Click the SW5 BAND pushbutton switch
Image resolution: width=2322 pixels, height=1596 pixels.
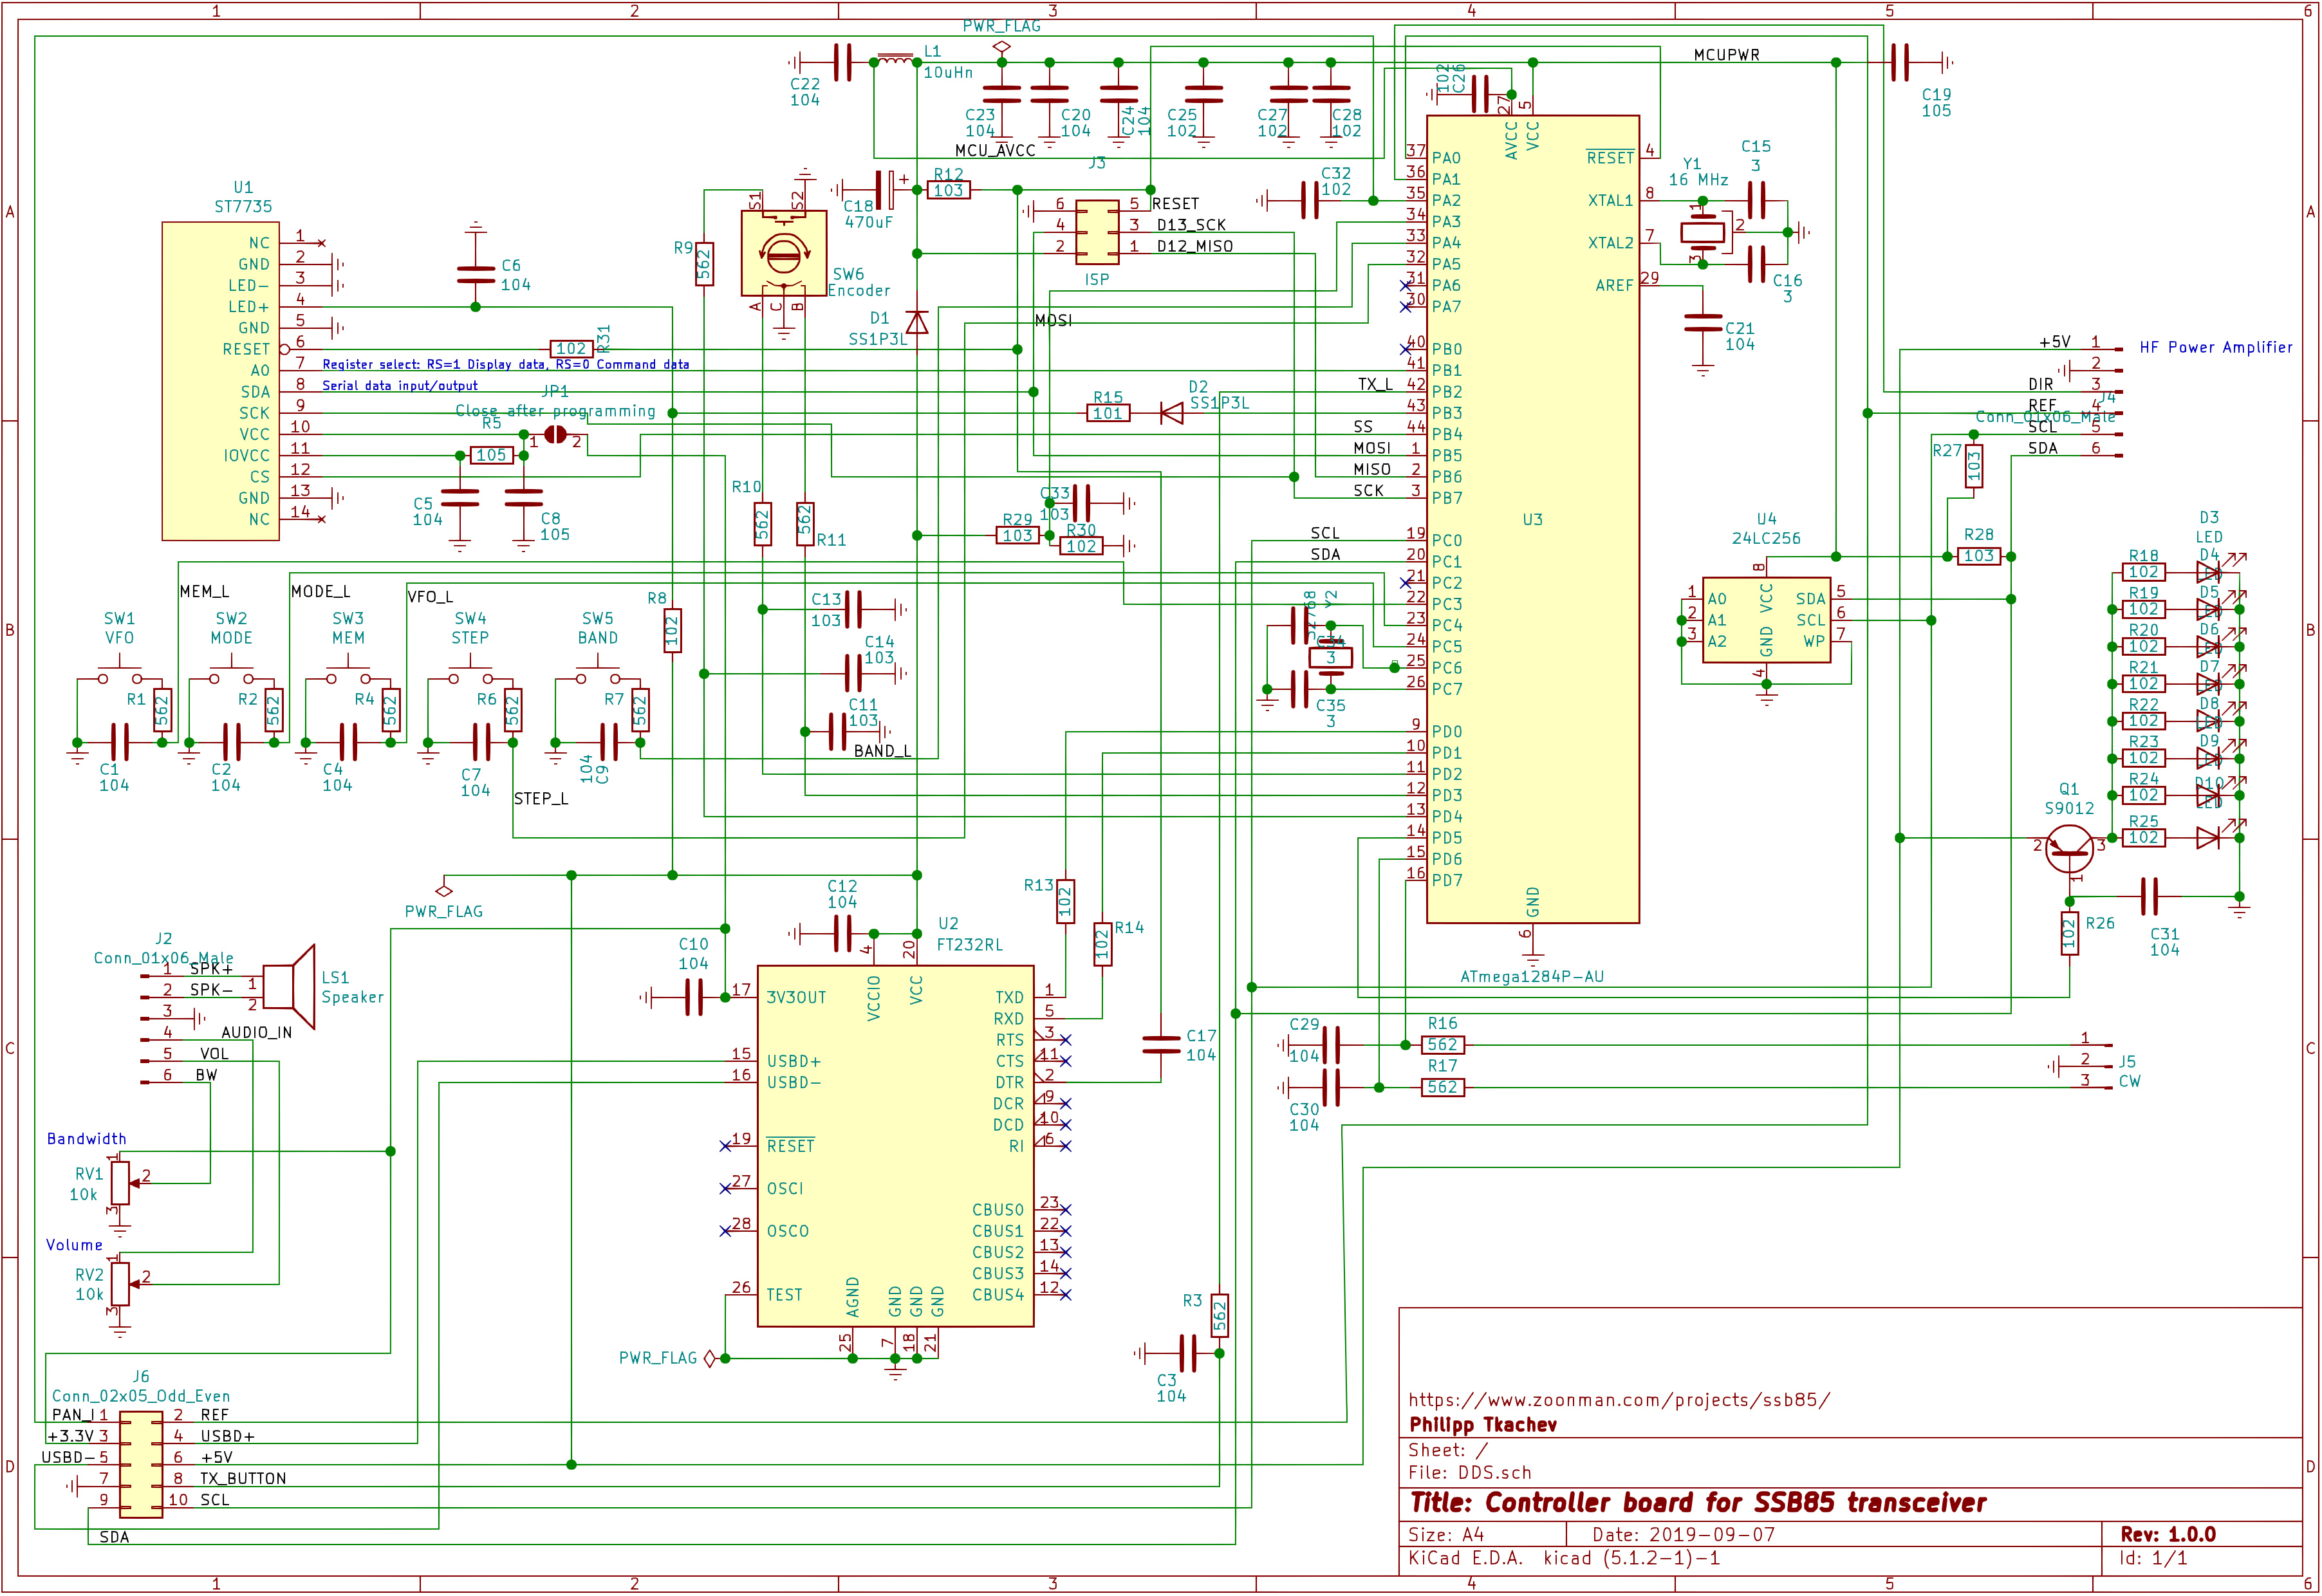597,673
